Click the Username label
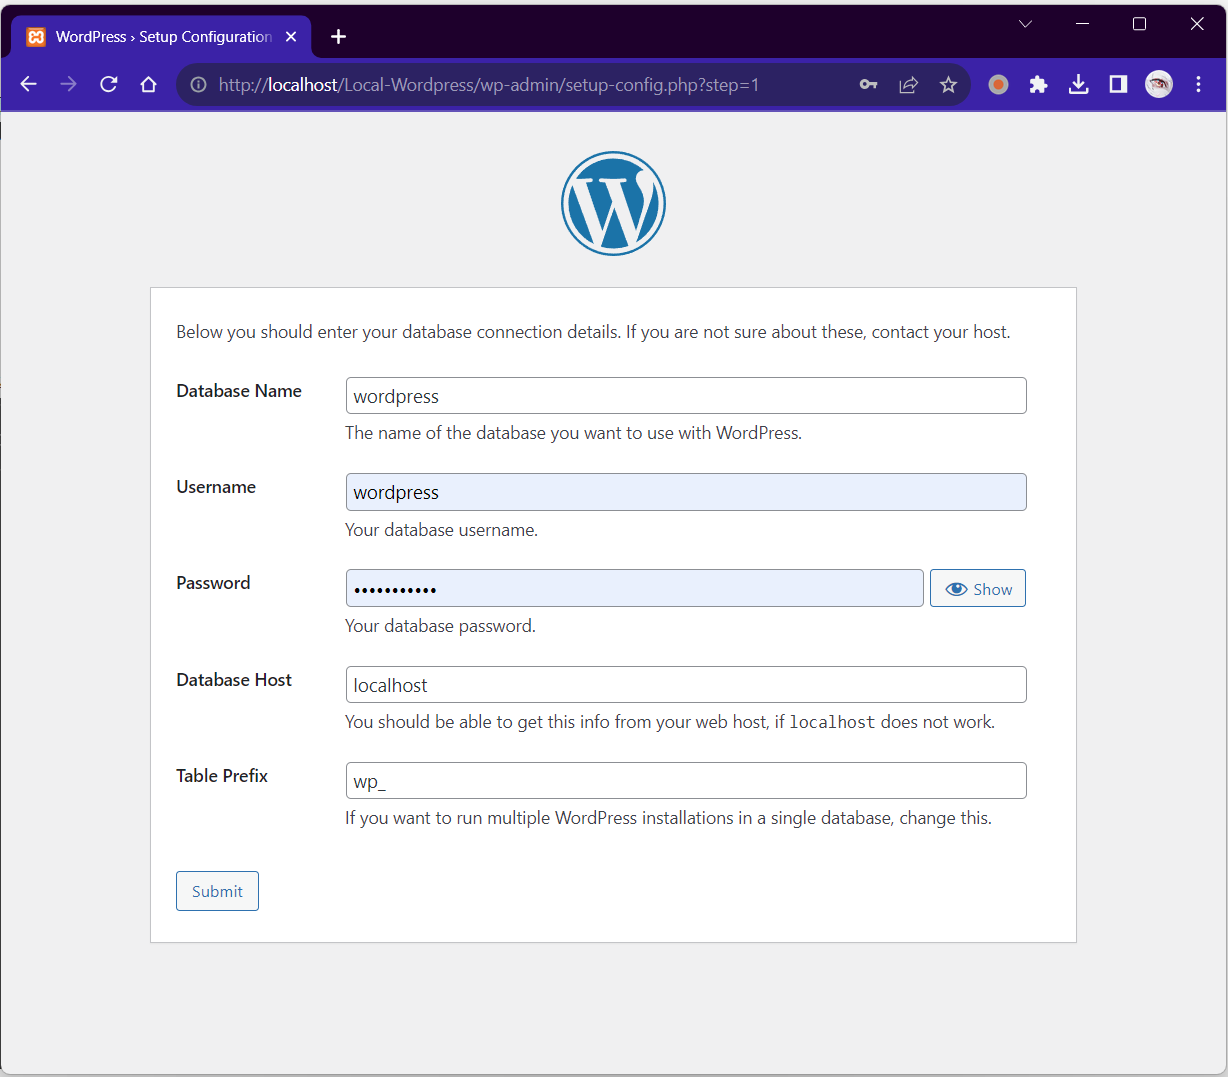The width and height of the screenshot is (1228, 1077). point(216,487)
